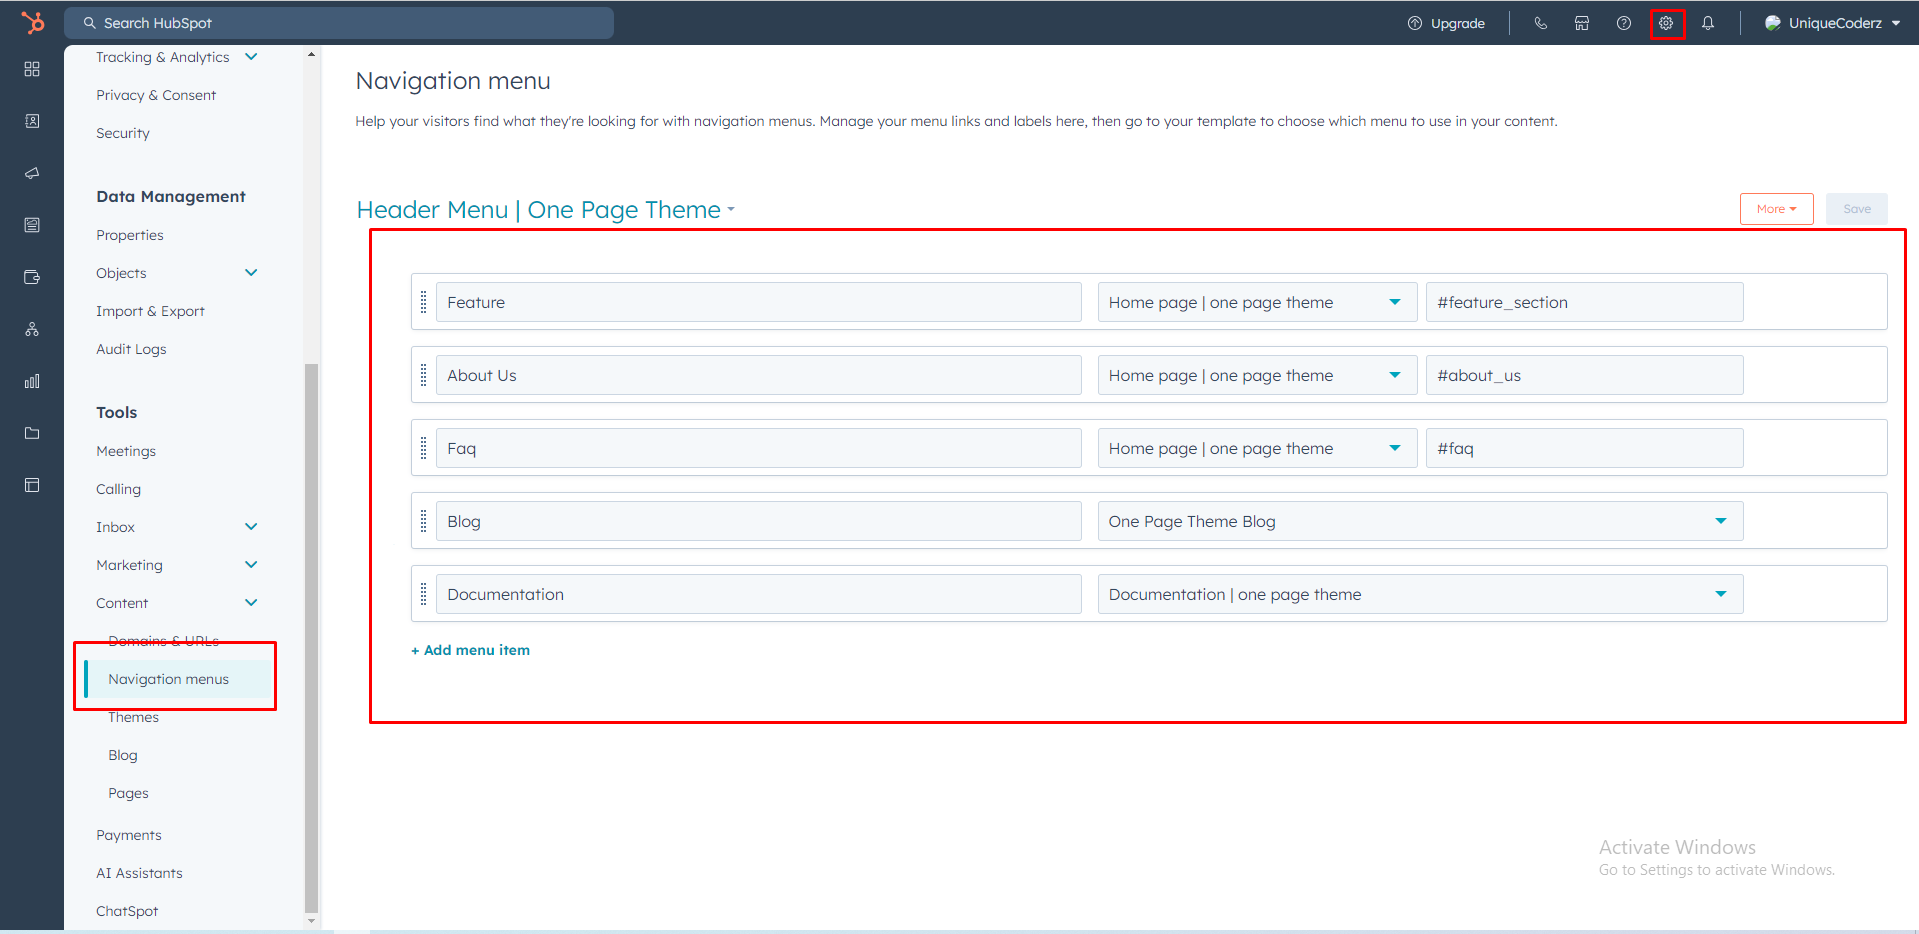Open the notifications bell

[1708, 23]
